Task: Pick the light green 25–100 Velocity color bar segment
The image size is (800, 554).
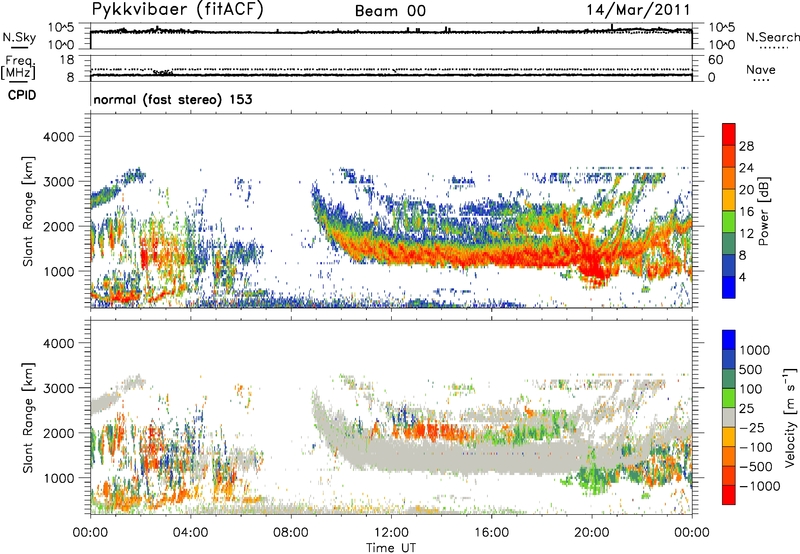Action: pyautogui.click(x=729, y=398)
